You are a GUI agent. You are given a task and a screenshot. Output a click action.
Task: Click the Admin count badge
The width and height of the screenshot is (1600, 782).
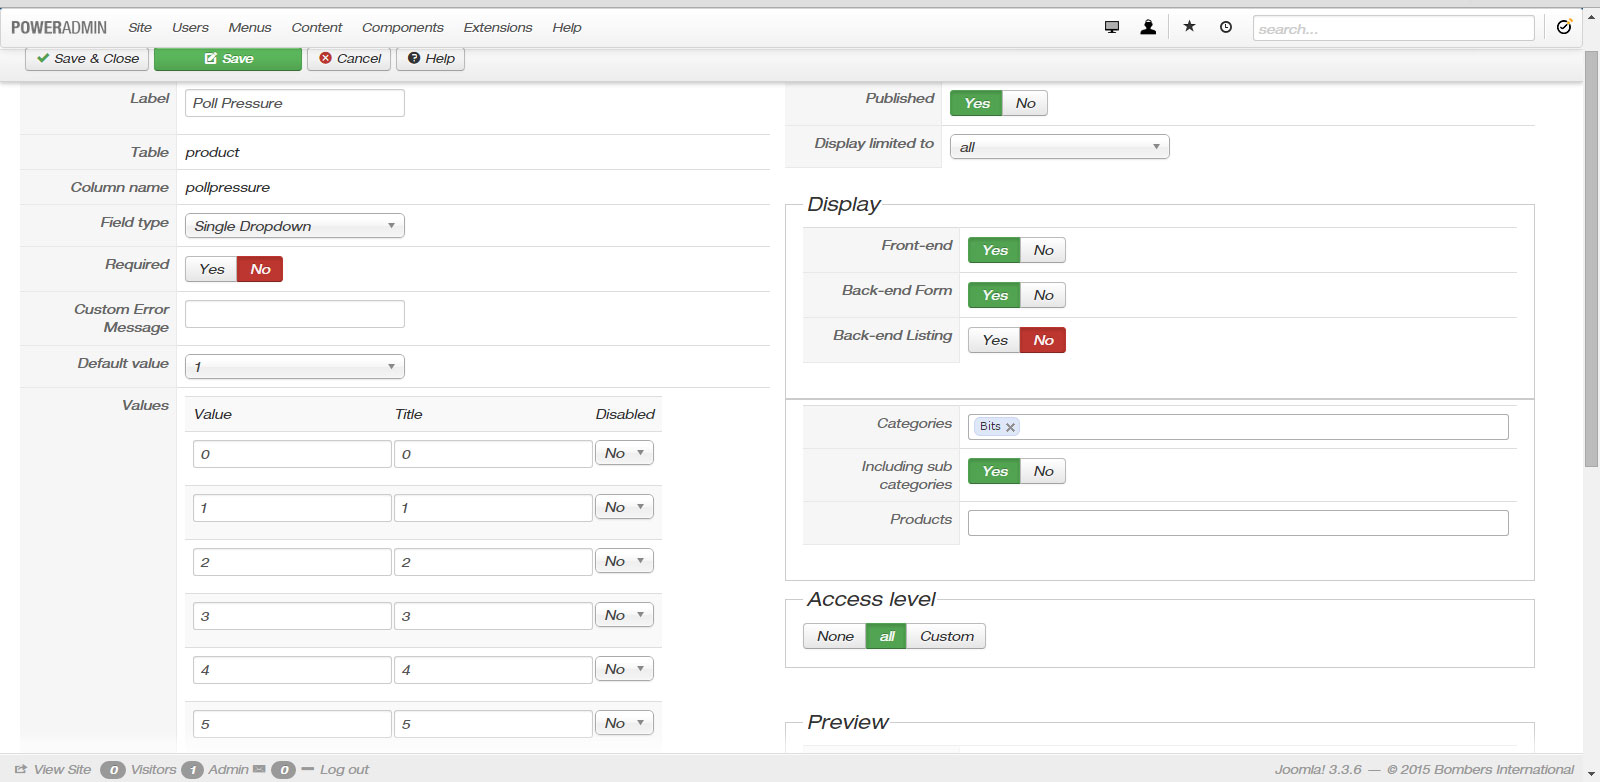(x=192, y=769)
